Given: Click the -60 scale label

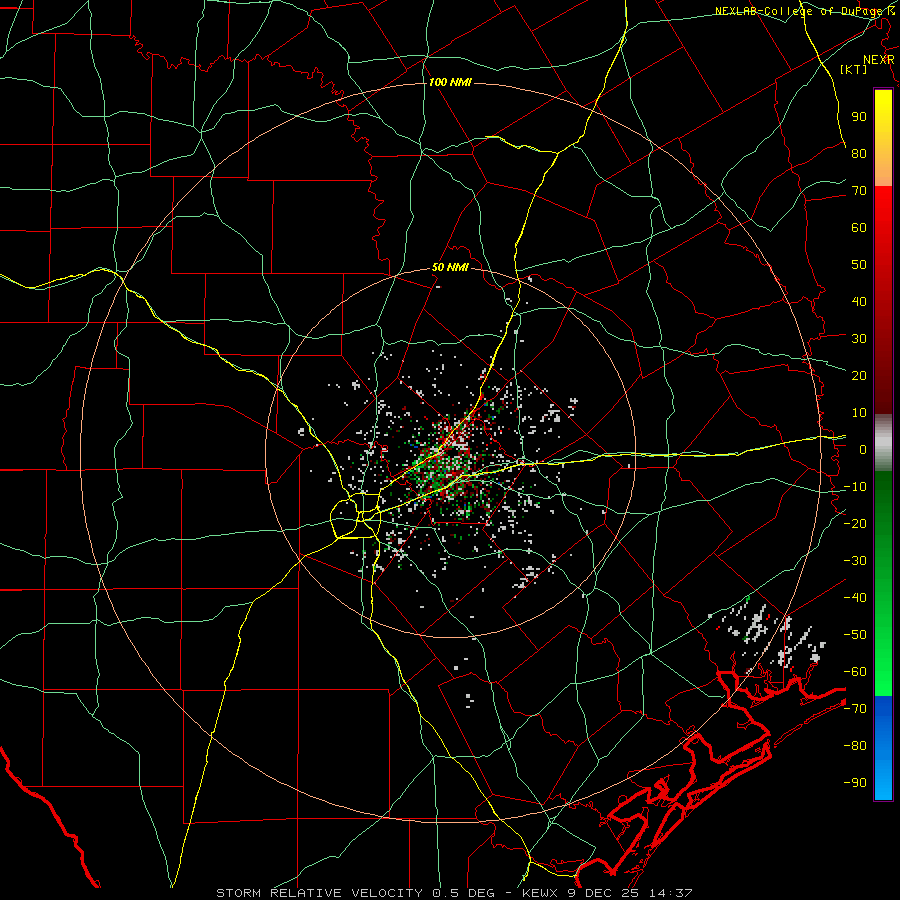Looking at the screenshot, I should 855,672.
